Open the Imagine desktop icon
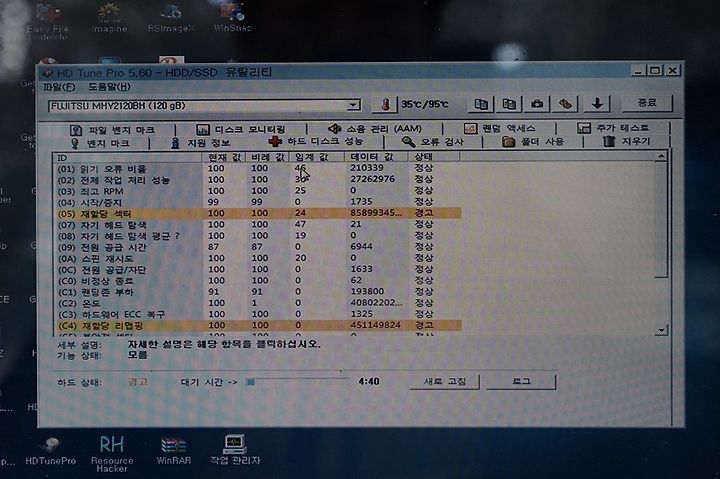720x479 pixels. pyautogui.click(x=109, y=19)
